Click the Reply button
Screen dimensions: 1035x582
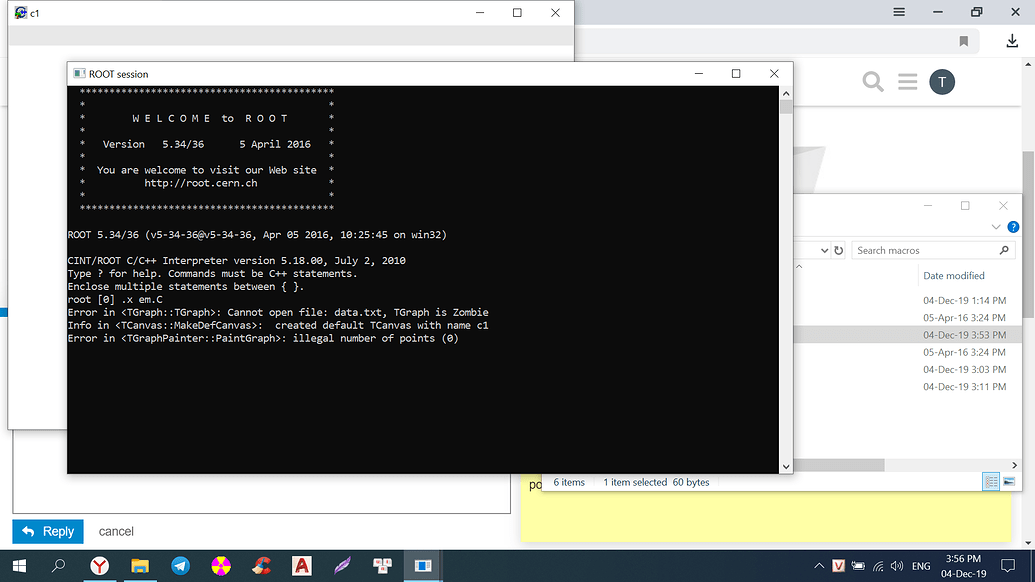tap(48, 531)
